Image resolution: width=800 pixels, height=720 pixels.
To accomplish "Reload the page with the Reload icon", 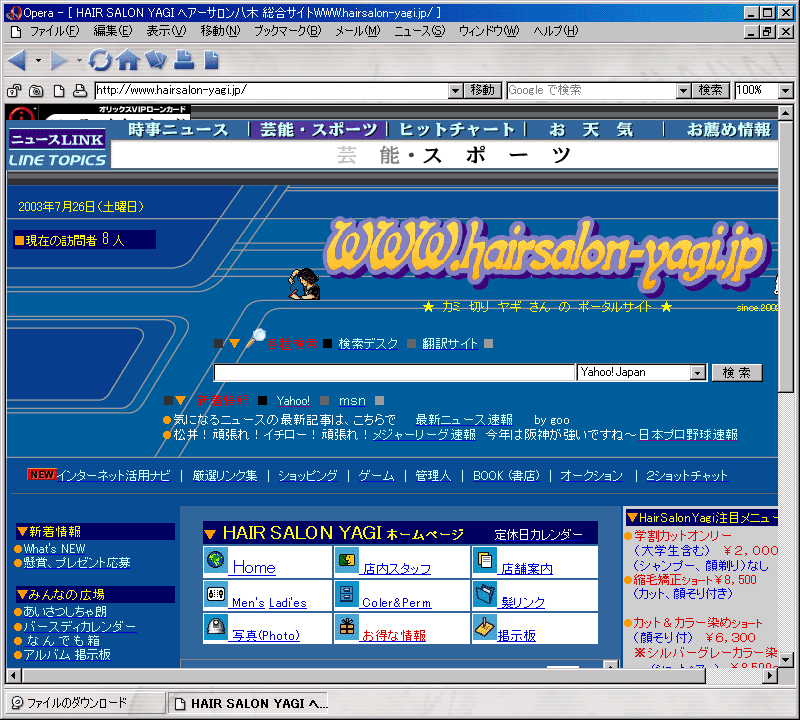I will click(x=99, y=60).
